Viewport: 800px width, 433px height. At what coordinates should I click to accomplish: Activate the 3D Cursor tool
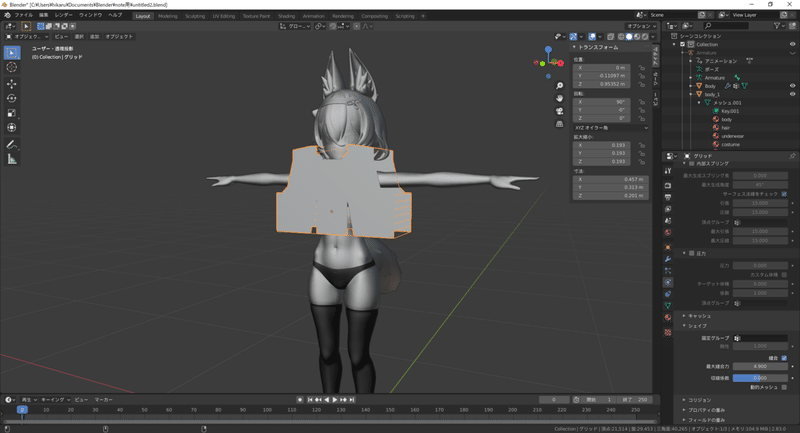coord(12,67)
